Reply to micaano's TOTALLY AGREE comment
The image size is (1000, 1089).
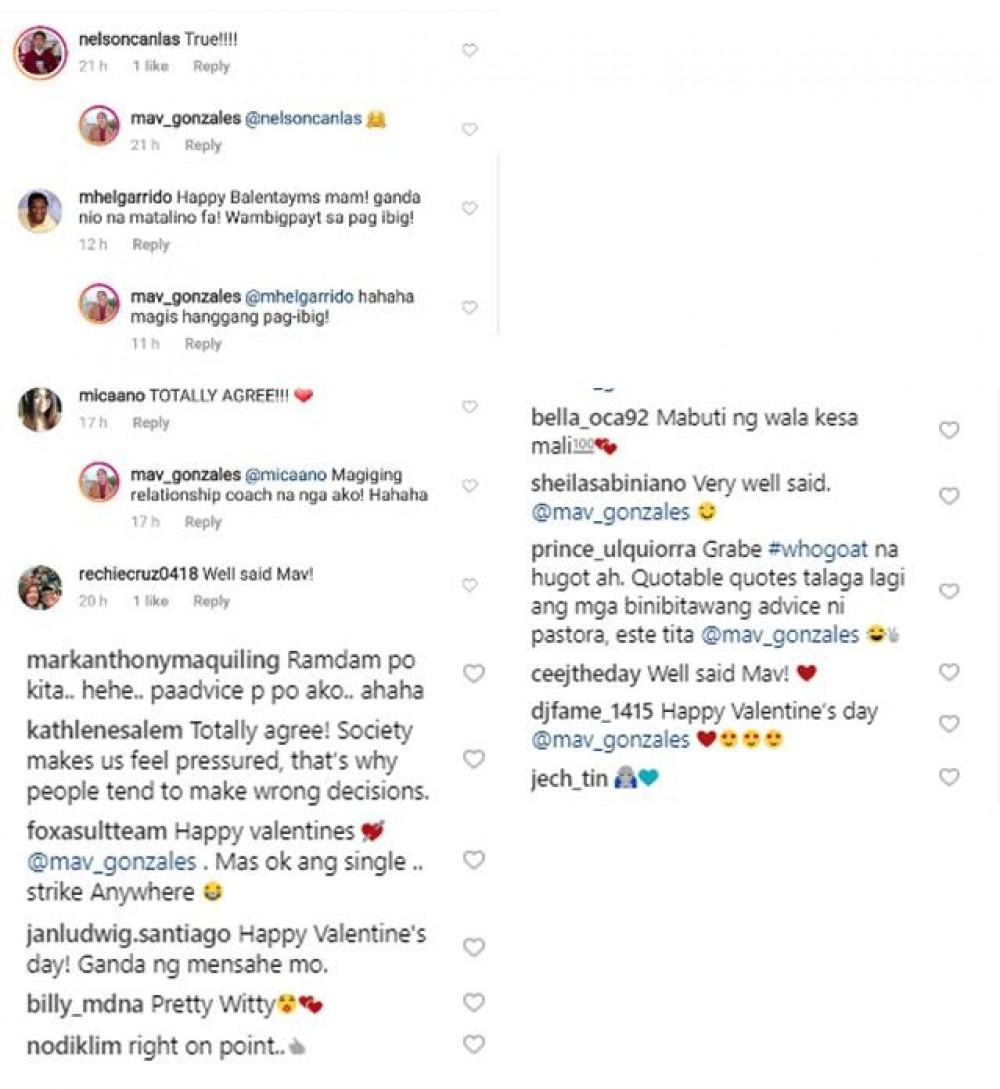pos(151,423)
